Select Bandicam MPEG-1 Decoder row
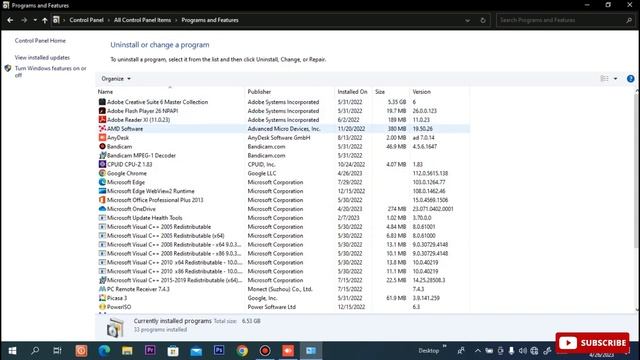 (x=283, y=156)
